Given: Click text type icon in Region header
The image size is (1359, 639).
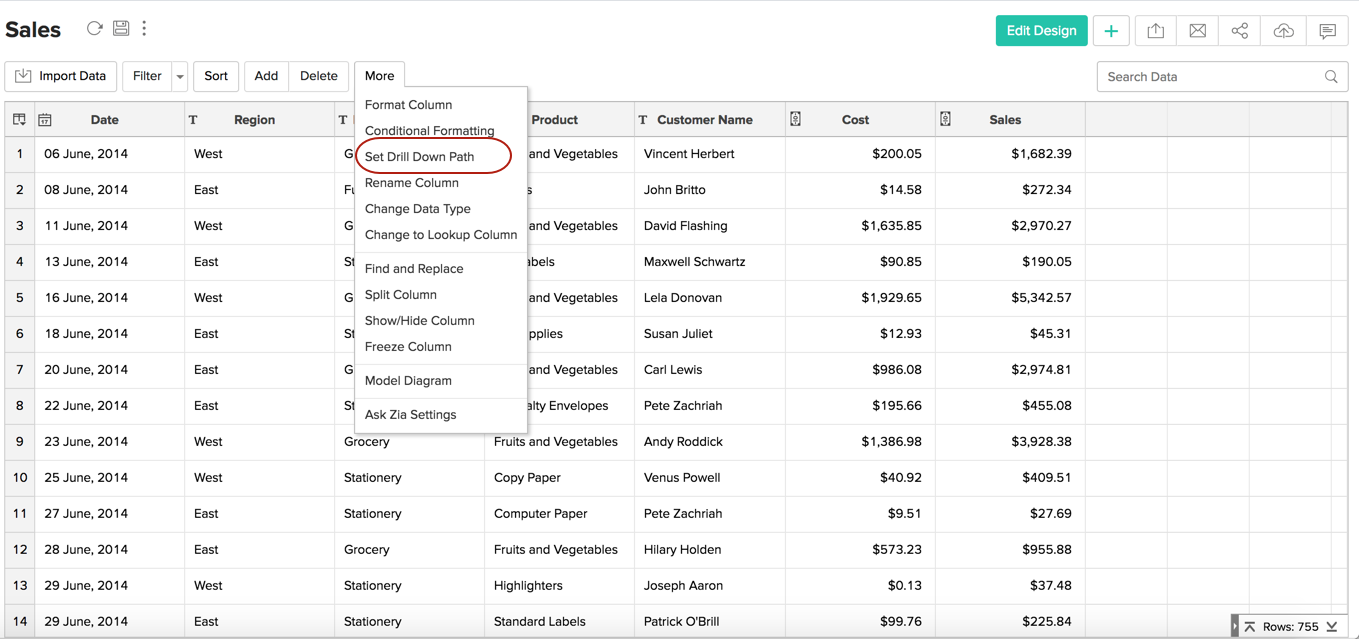Looking at the screenshot, I should (193, 120).
